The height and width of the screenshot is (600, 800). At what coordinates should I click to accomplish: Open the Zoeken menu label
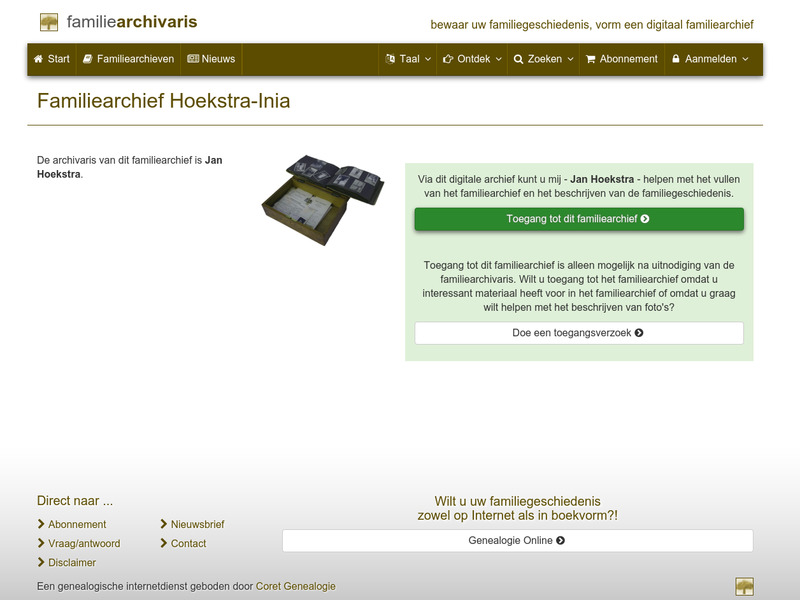pyautogui.click(x=544, y=59)
